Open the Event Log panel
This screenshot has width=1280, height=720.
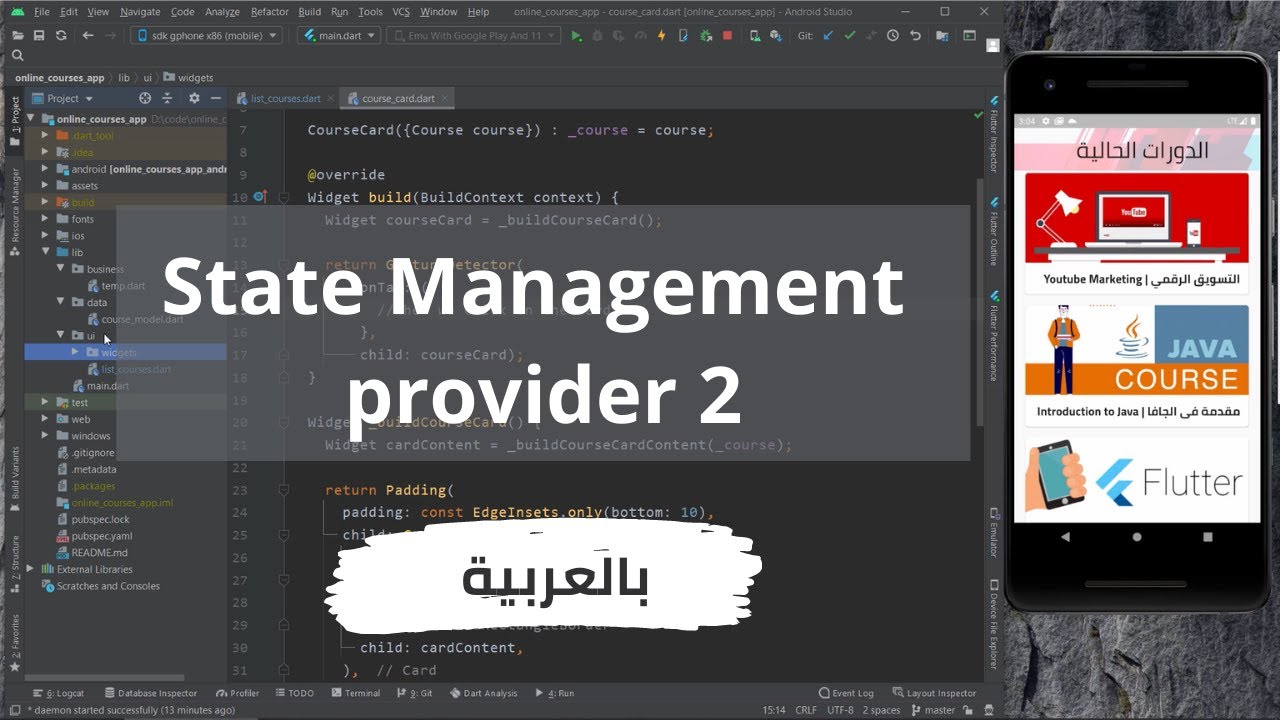[846, 693]
